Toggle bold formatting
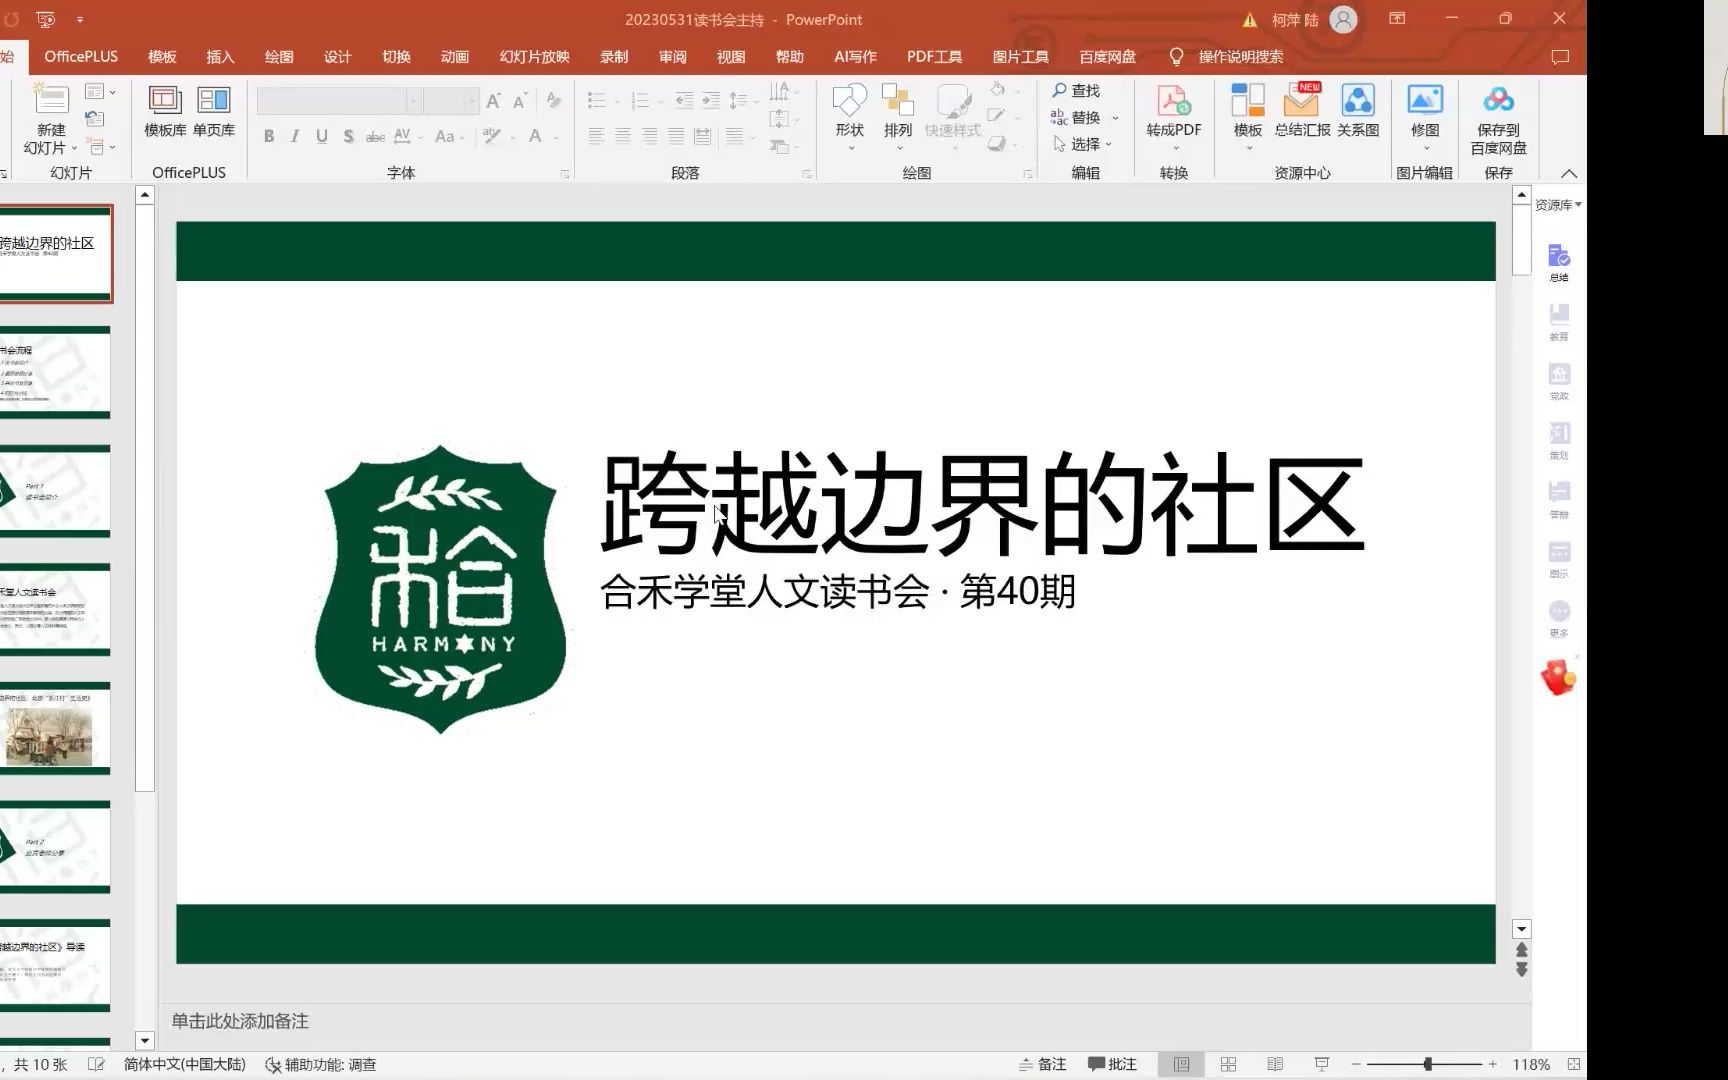 269,136
